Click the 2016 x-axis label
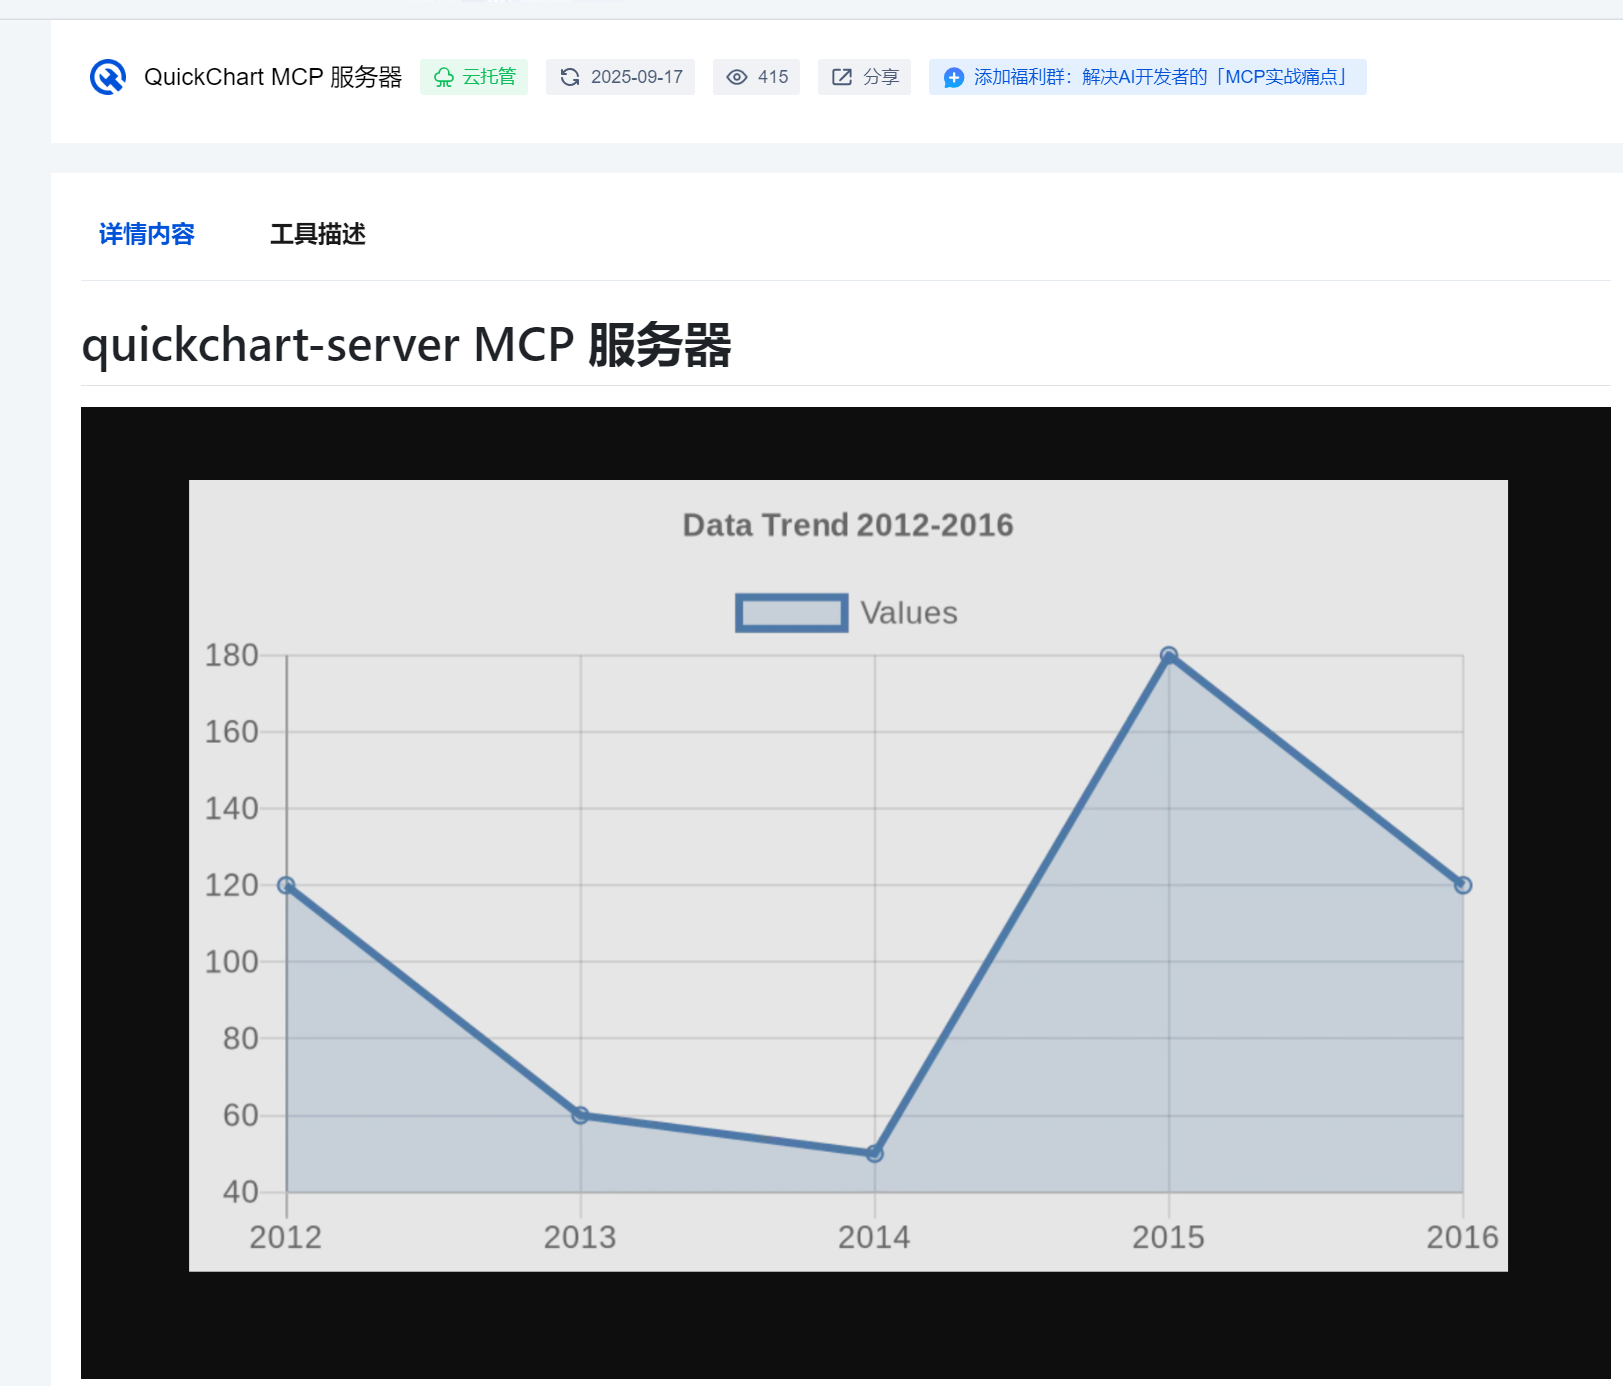 click(x=1462, y=1237)
